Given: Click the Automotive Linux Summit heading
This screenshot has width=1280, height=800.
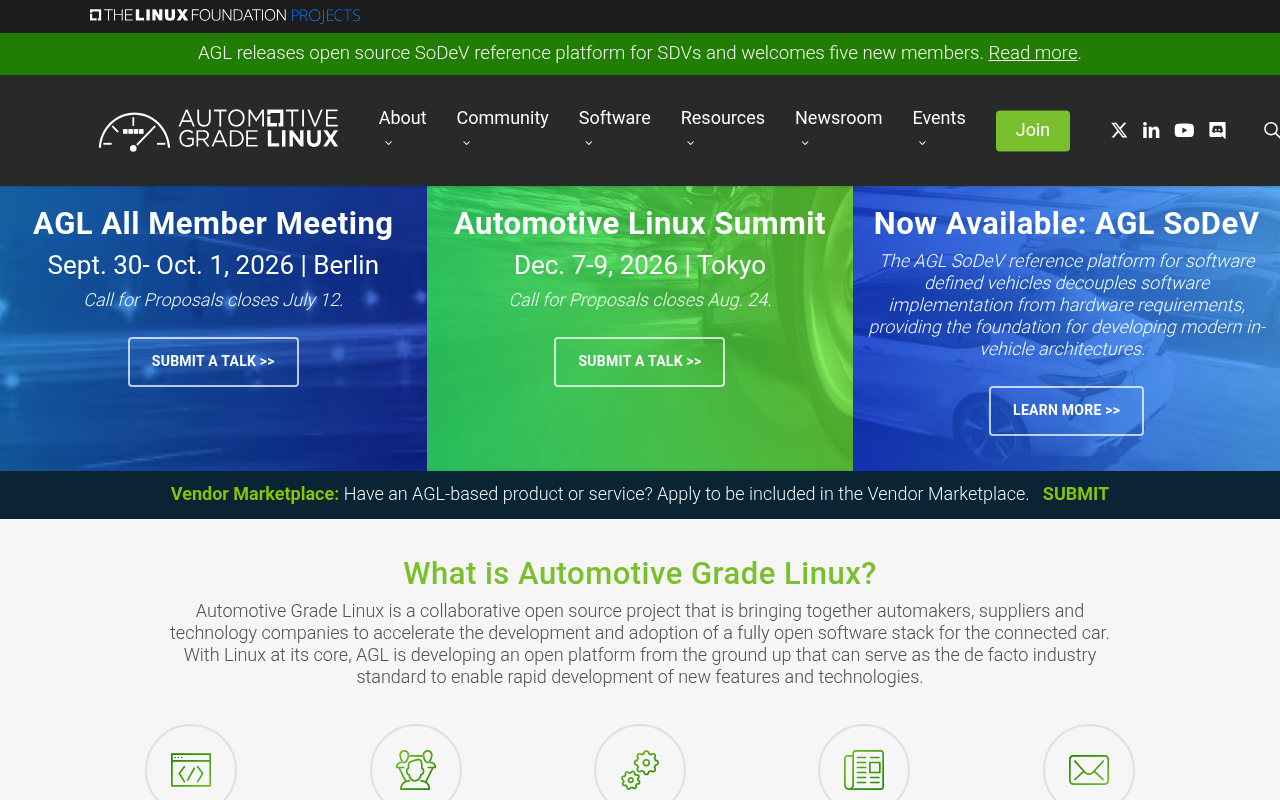Looking at the screenshot, I should click(x=640, y=223).
